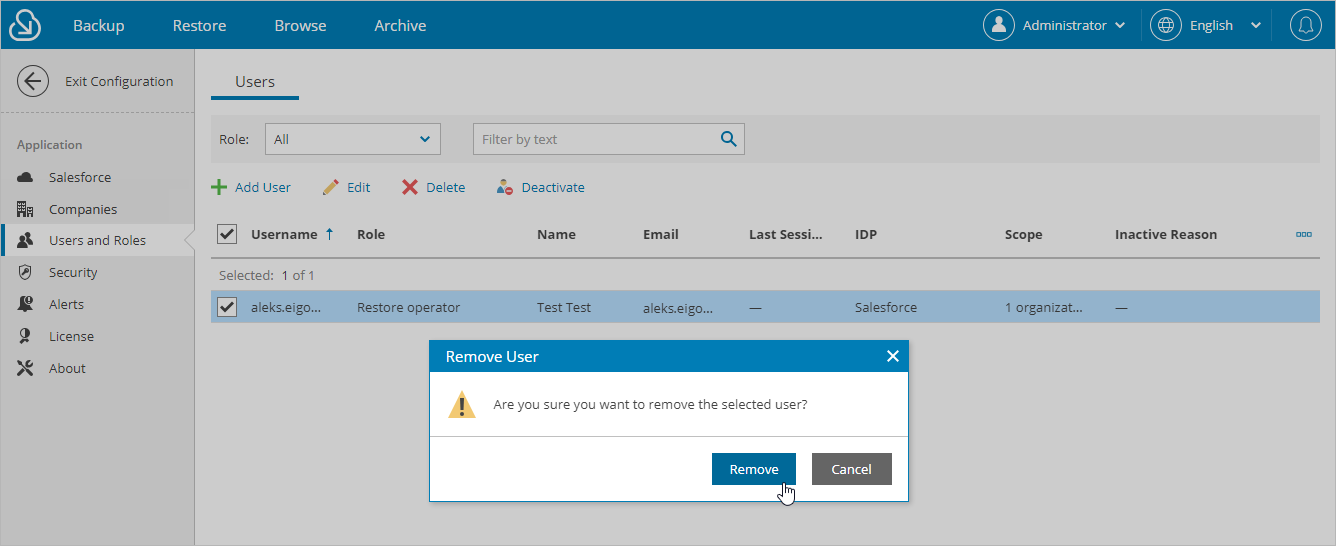Screen dimensions: 1336x546
Task: Click the Veeam cloud logo icon
Action: pos(25,25)
